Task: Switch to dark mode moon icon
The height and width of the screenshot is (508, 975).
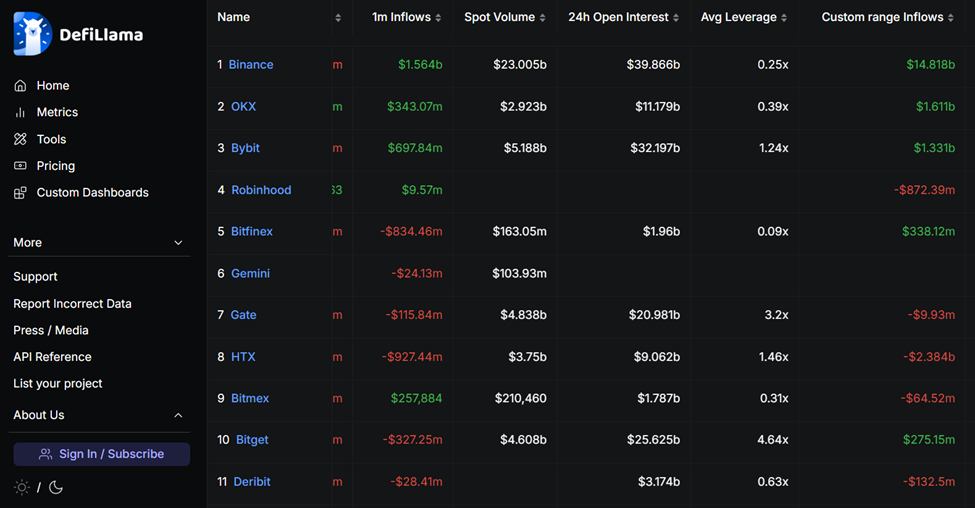Action: click(56, 487)
